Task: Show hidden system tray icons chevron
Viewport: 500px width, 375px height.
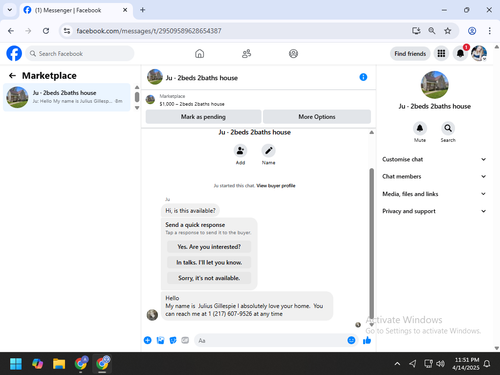Action: click(x=397, y=364)
